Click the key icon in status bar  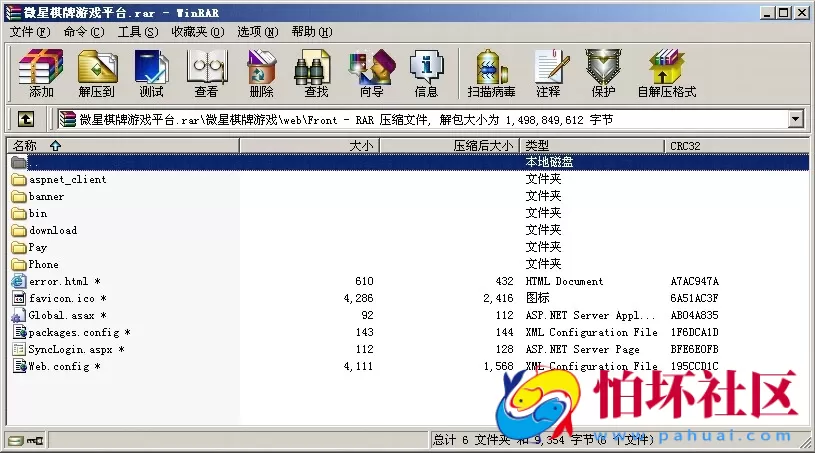35,441
